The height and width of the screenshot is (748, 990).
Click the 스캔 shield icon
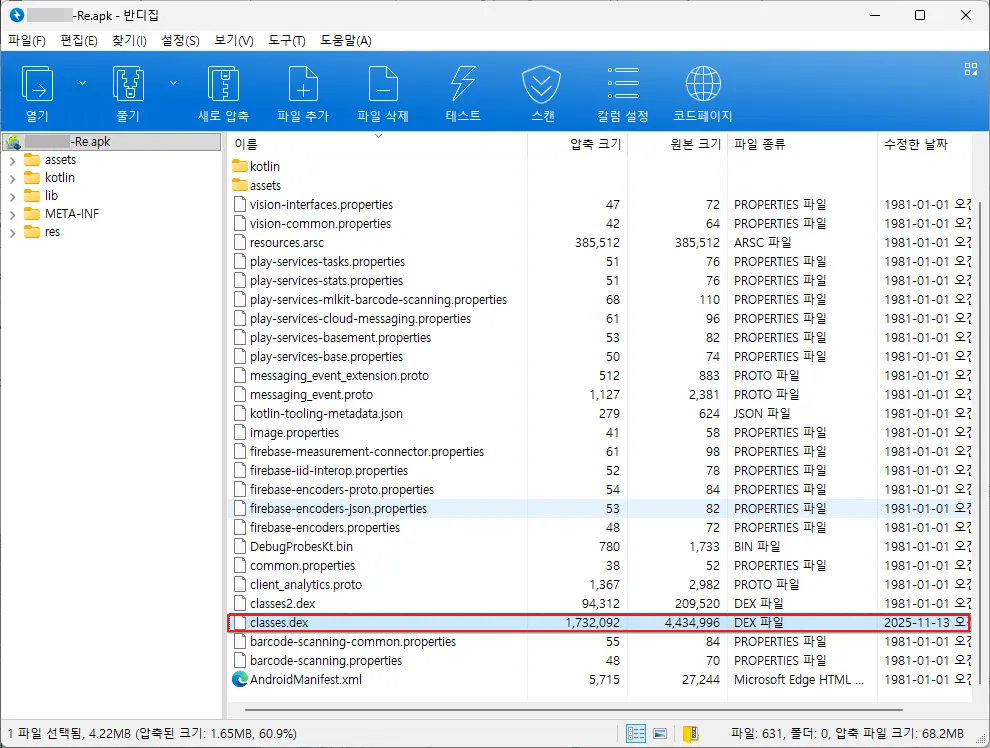[x=542, y=85]
